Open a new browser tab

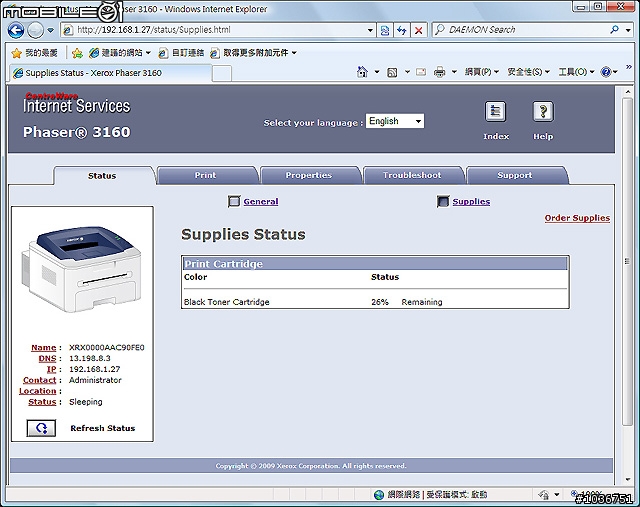click(x=222, y=74)
